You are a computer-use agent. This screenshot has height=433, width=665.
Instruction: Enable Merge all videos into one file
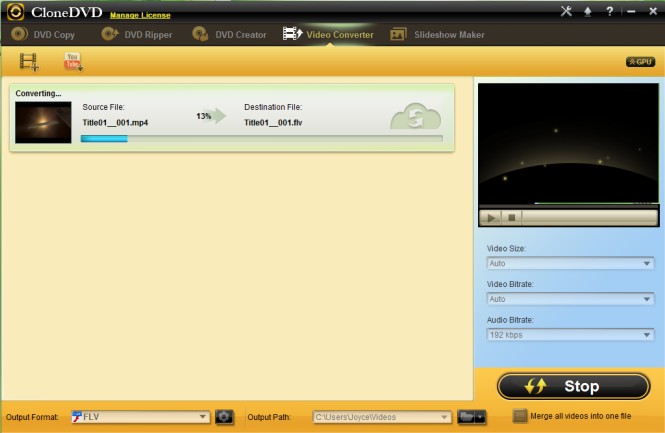(x=520, y=416)
